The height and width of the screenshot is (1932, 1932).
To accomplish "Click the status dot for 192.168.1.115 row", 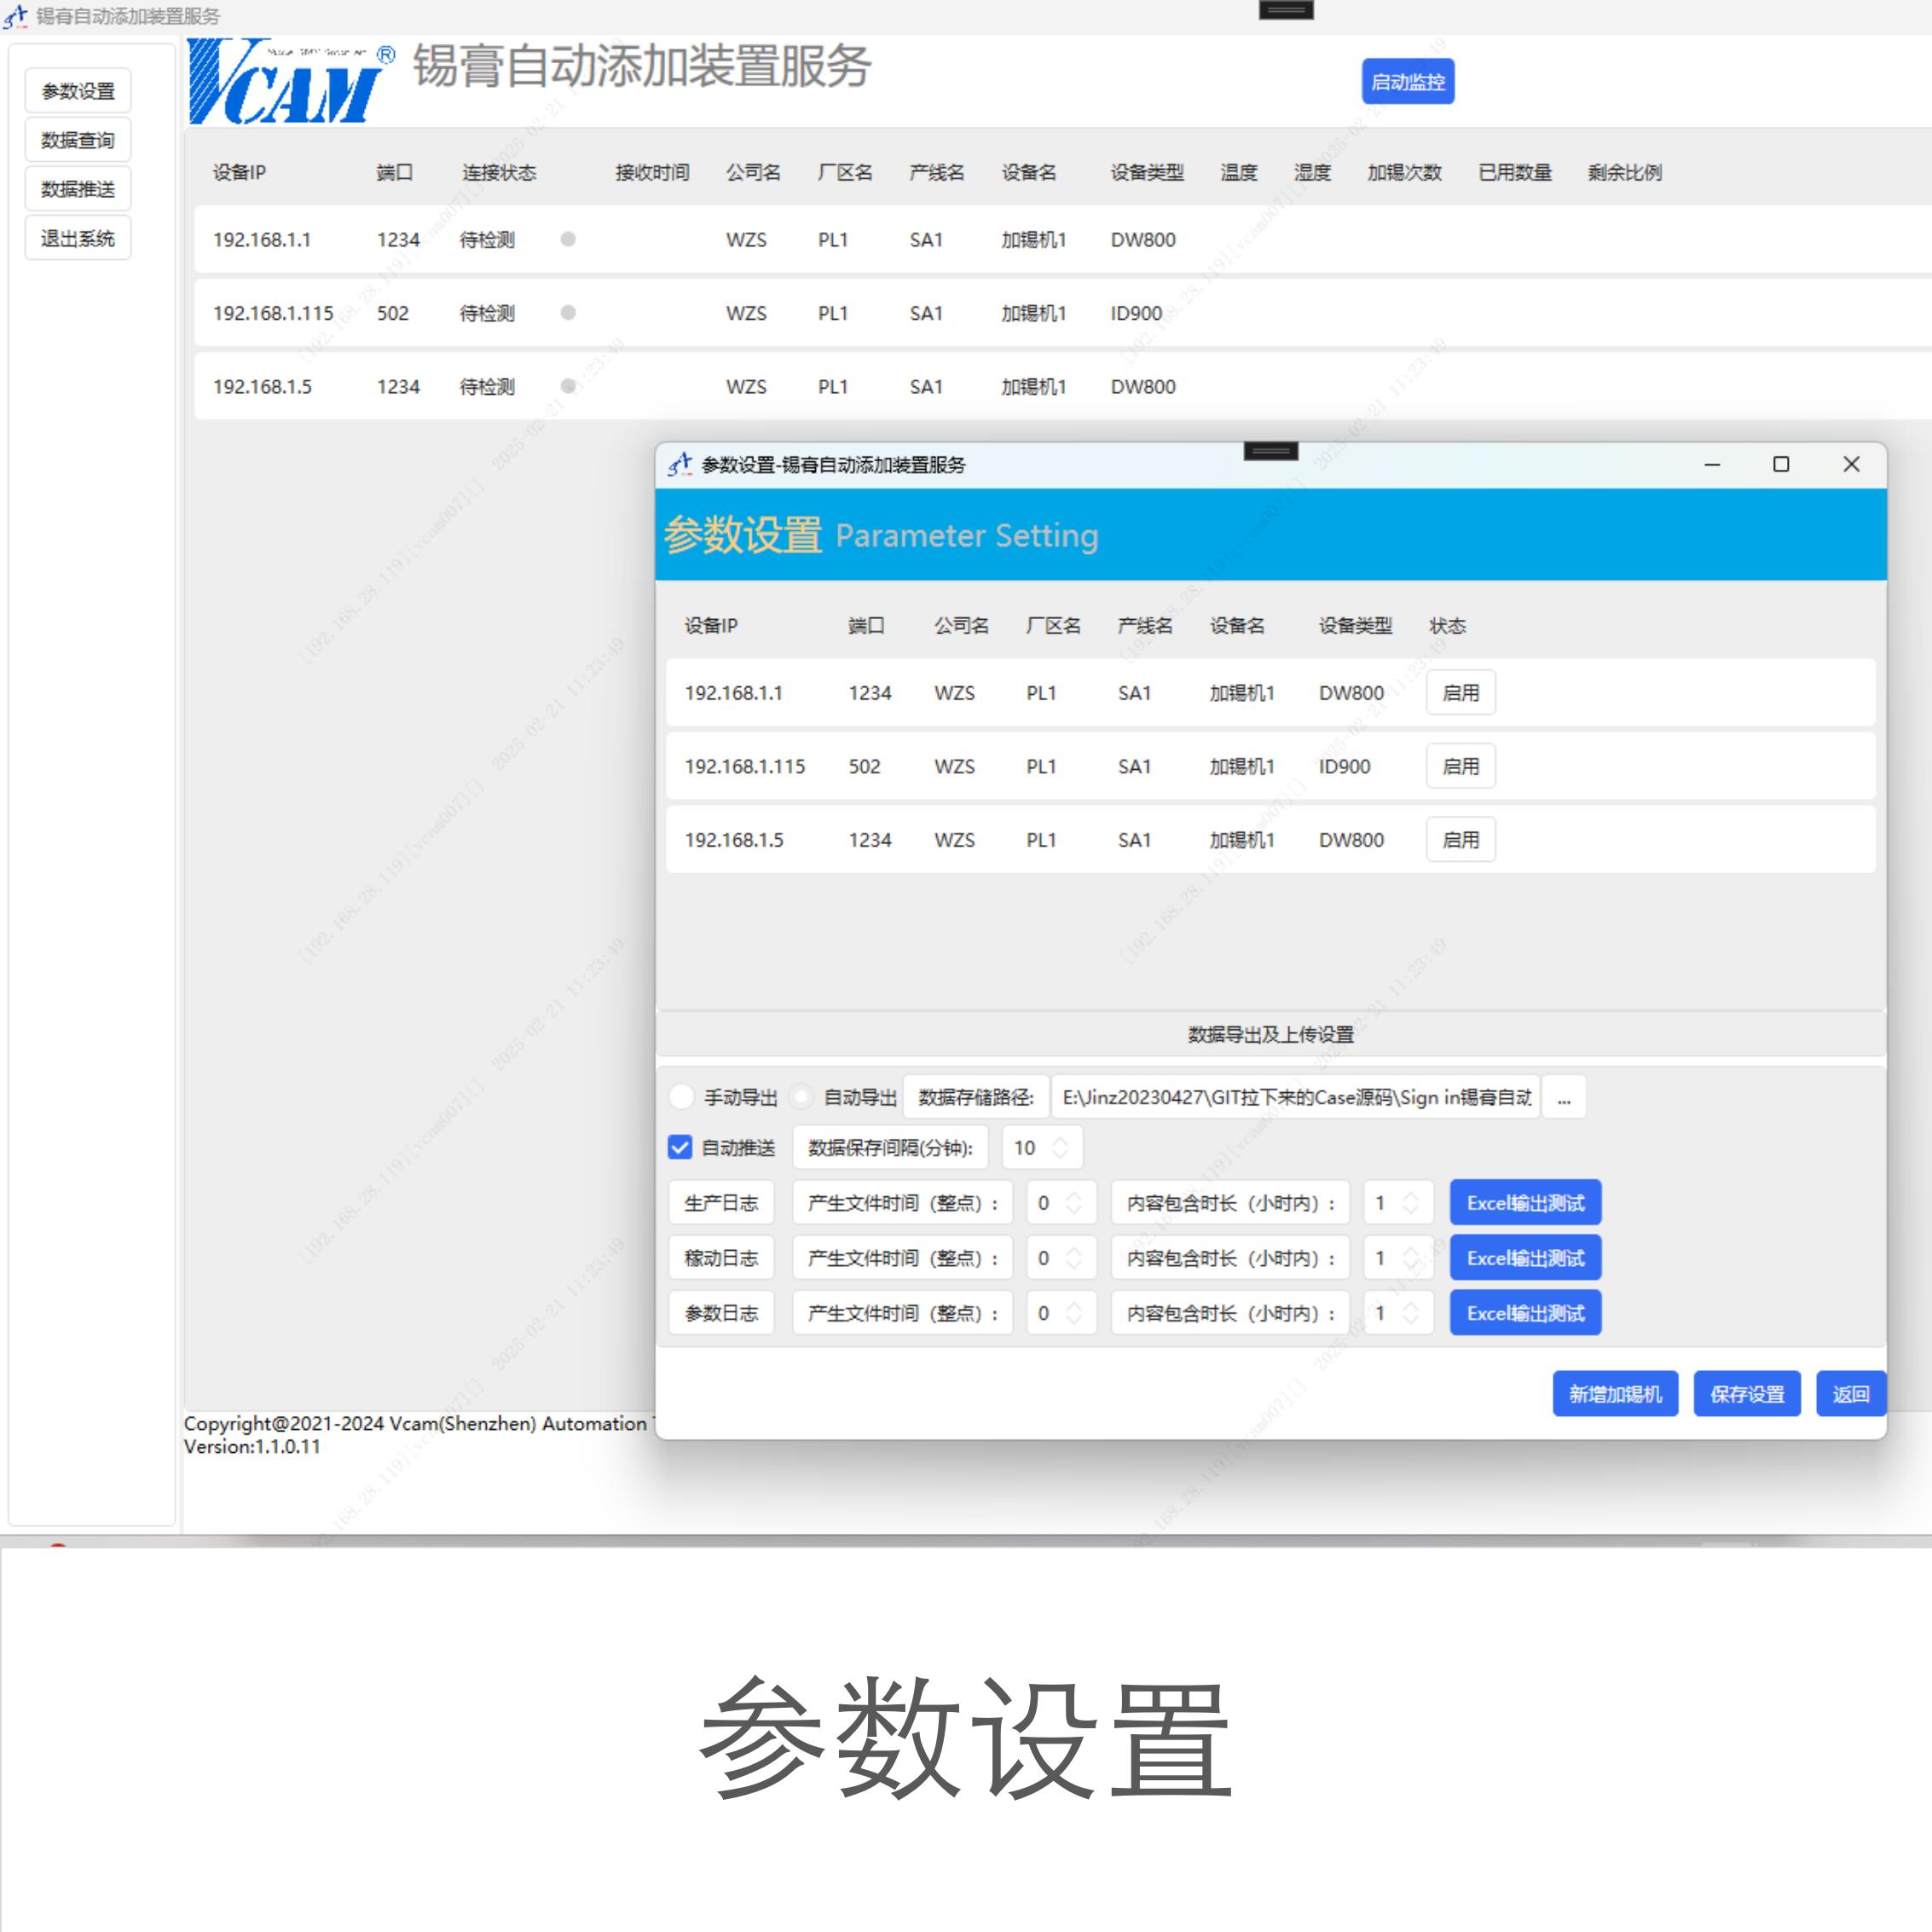I will click(568, 313).
